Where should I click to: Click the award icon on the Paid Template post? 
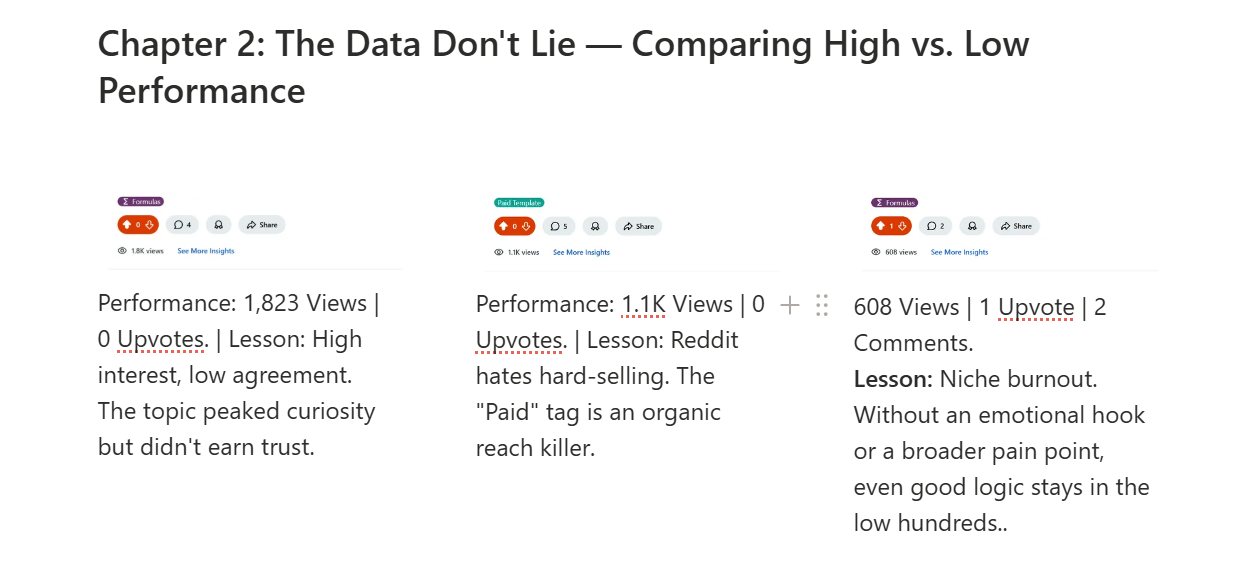click(x=595, y=227)
